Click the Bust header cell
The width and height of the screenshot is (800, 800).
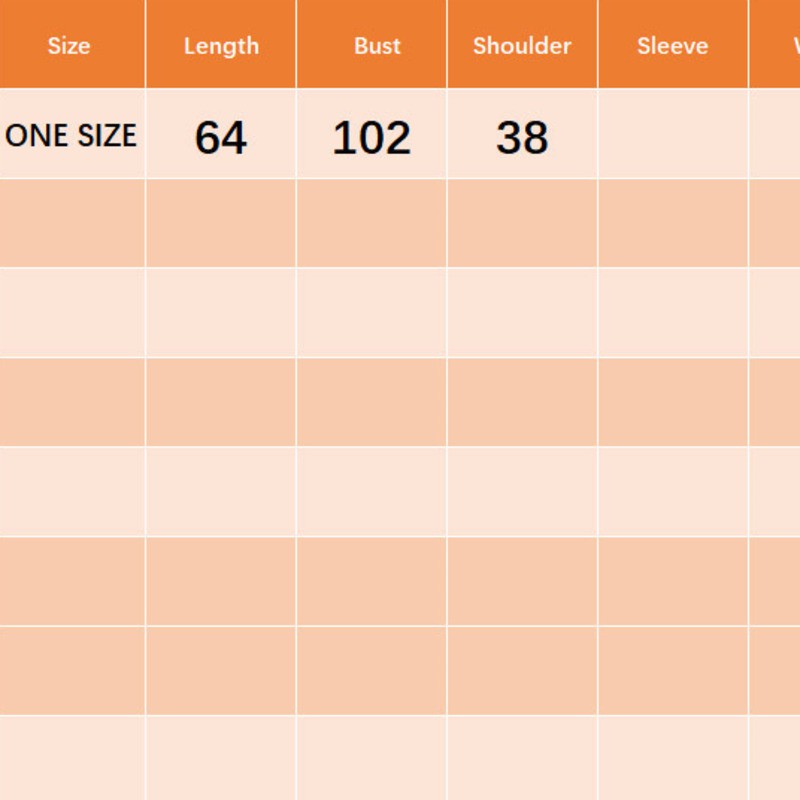click(x=376, y=46)
